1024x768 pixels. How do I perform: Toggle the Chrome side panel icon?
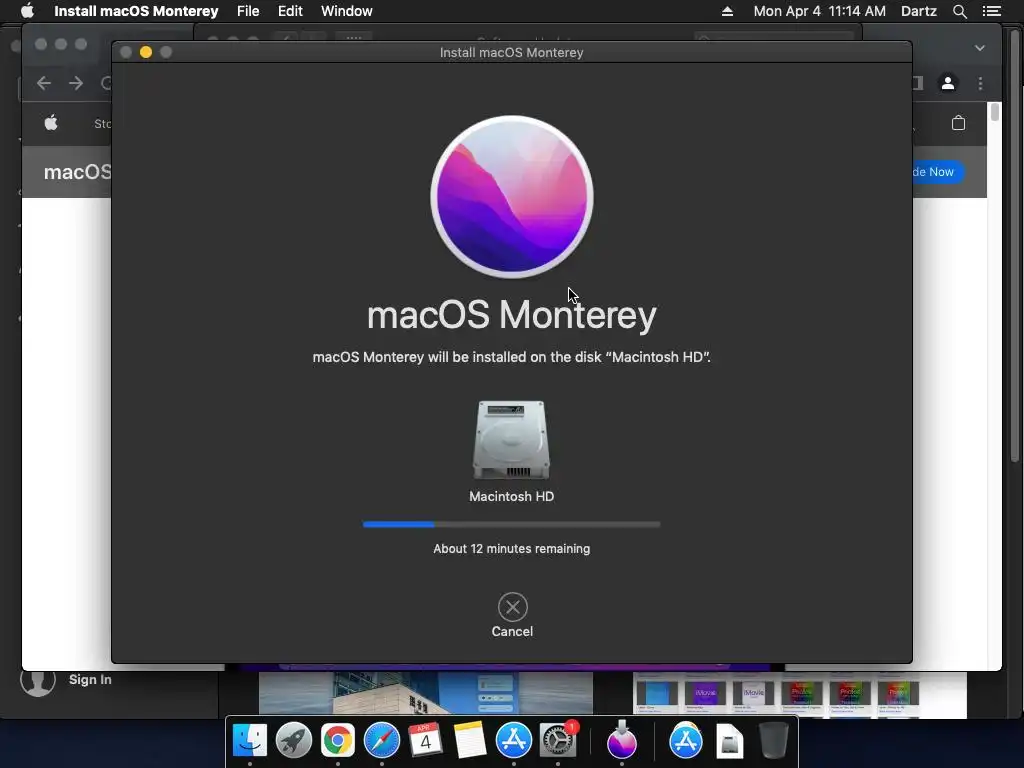(918, 83)
